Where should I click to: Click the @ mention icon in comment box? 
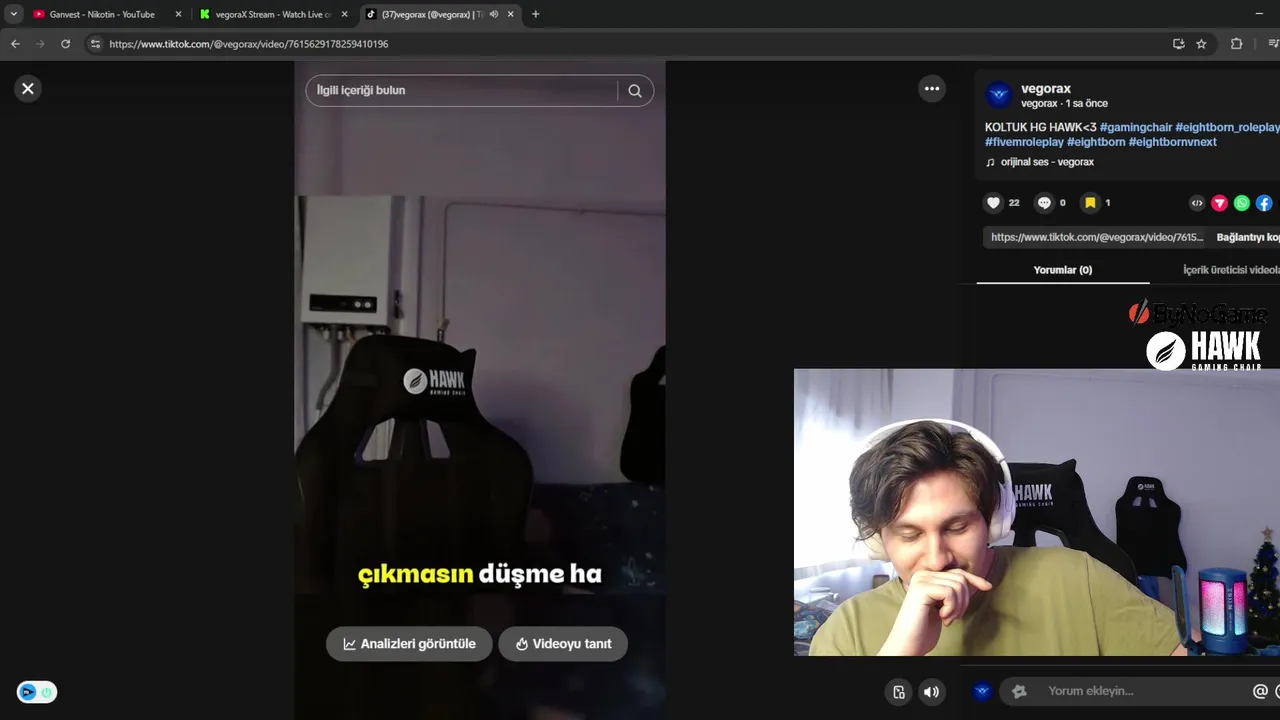[x=1260, y=691]
